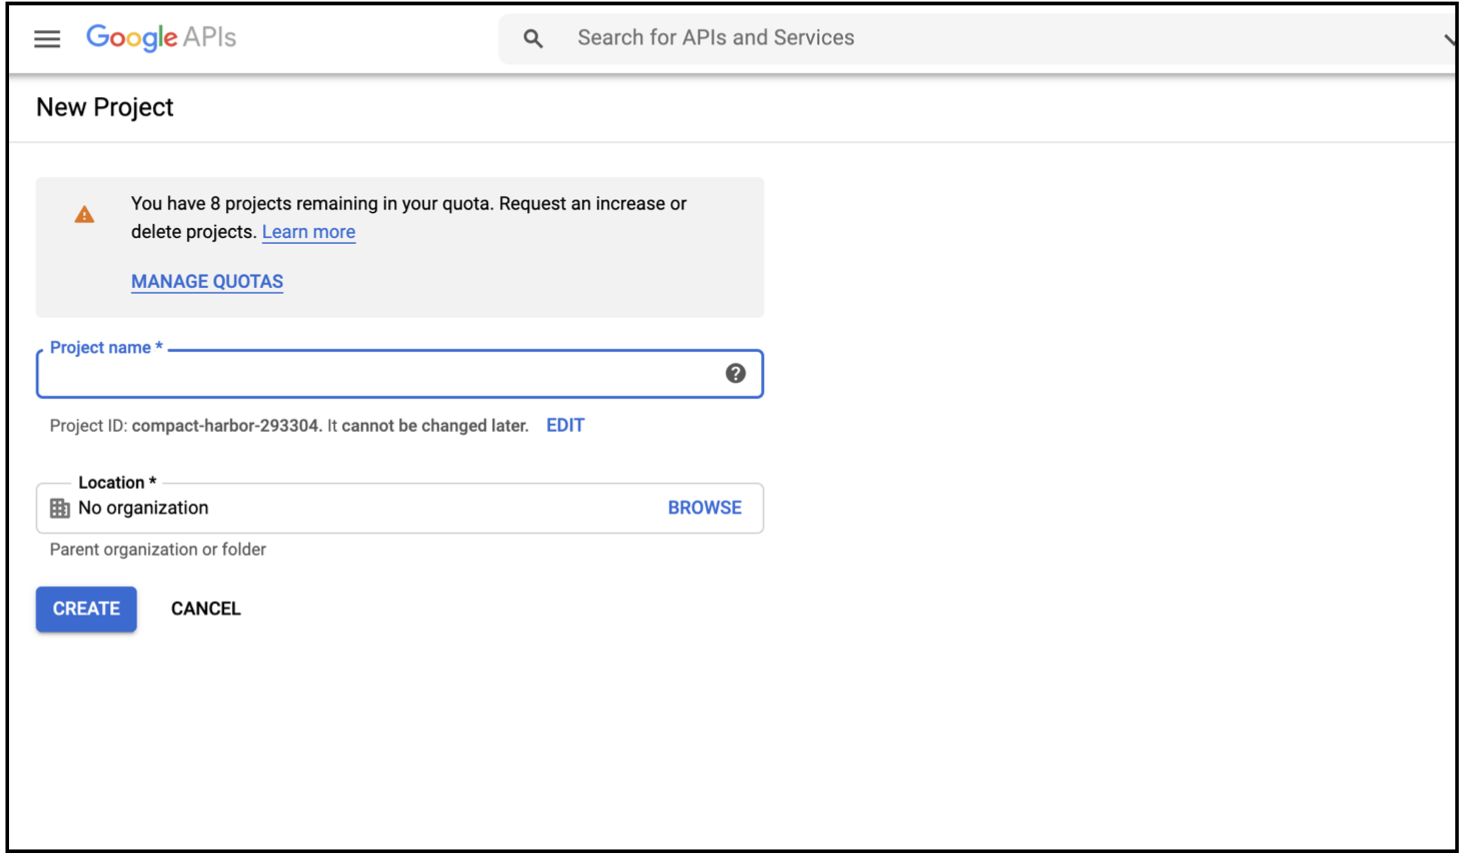Click the quota remaining warning message text
The image size is (1464, 854).
coord(408,204)
